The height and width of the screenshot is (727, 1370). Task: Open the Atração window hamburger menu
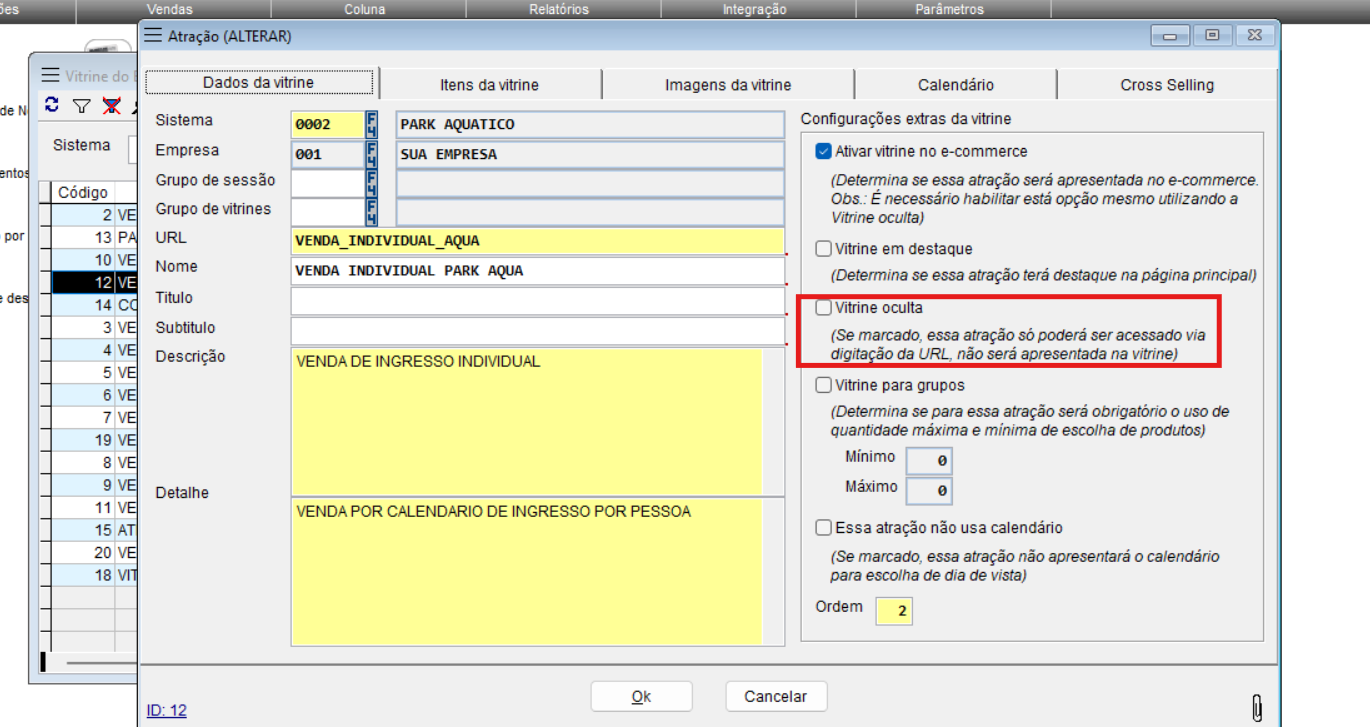pyautogui.click(x=152, y=36)
